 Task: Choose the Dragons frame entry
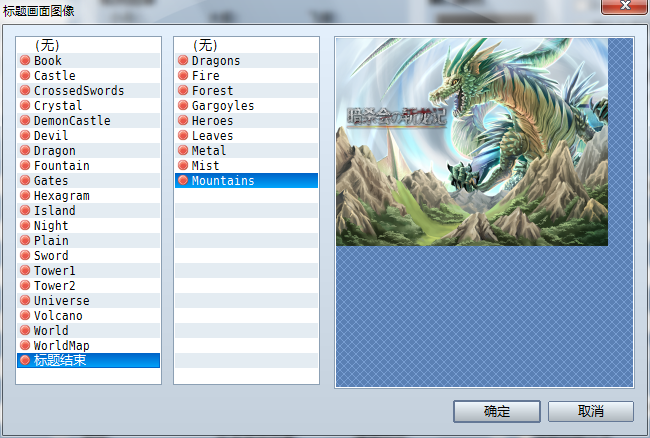point(246,60)
